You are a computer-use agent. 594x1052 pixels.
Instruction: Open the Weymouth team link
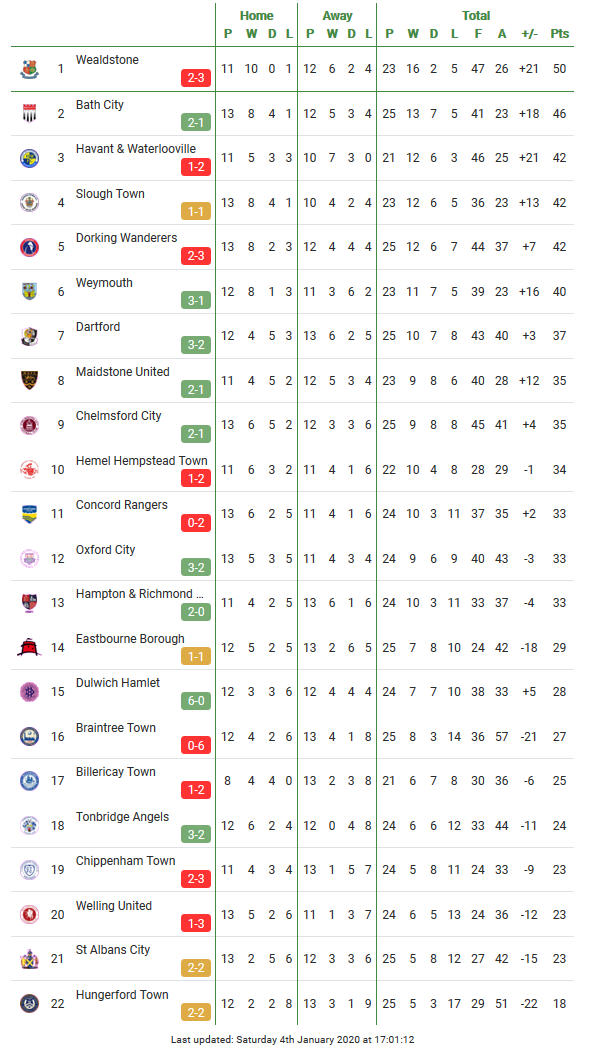coord(104,282)
